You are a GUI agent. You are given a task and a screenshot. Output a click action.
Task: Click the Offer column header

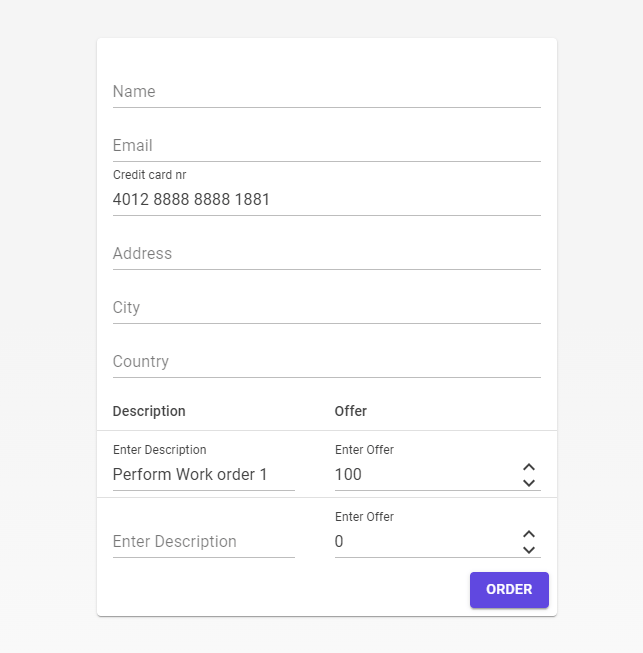pos(351,411)
